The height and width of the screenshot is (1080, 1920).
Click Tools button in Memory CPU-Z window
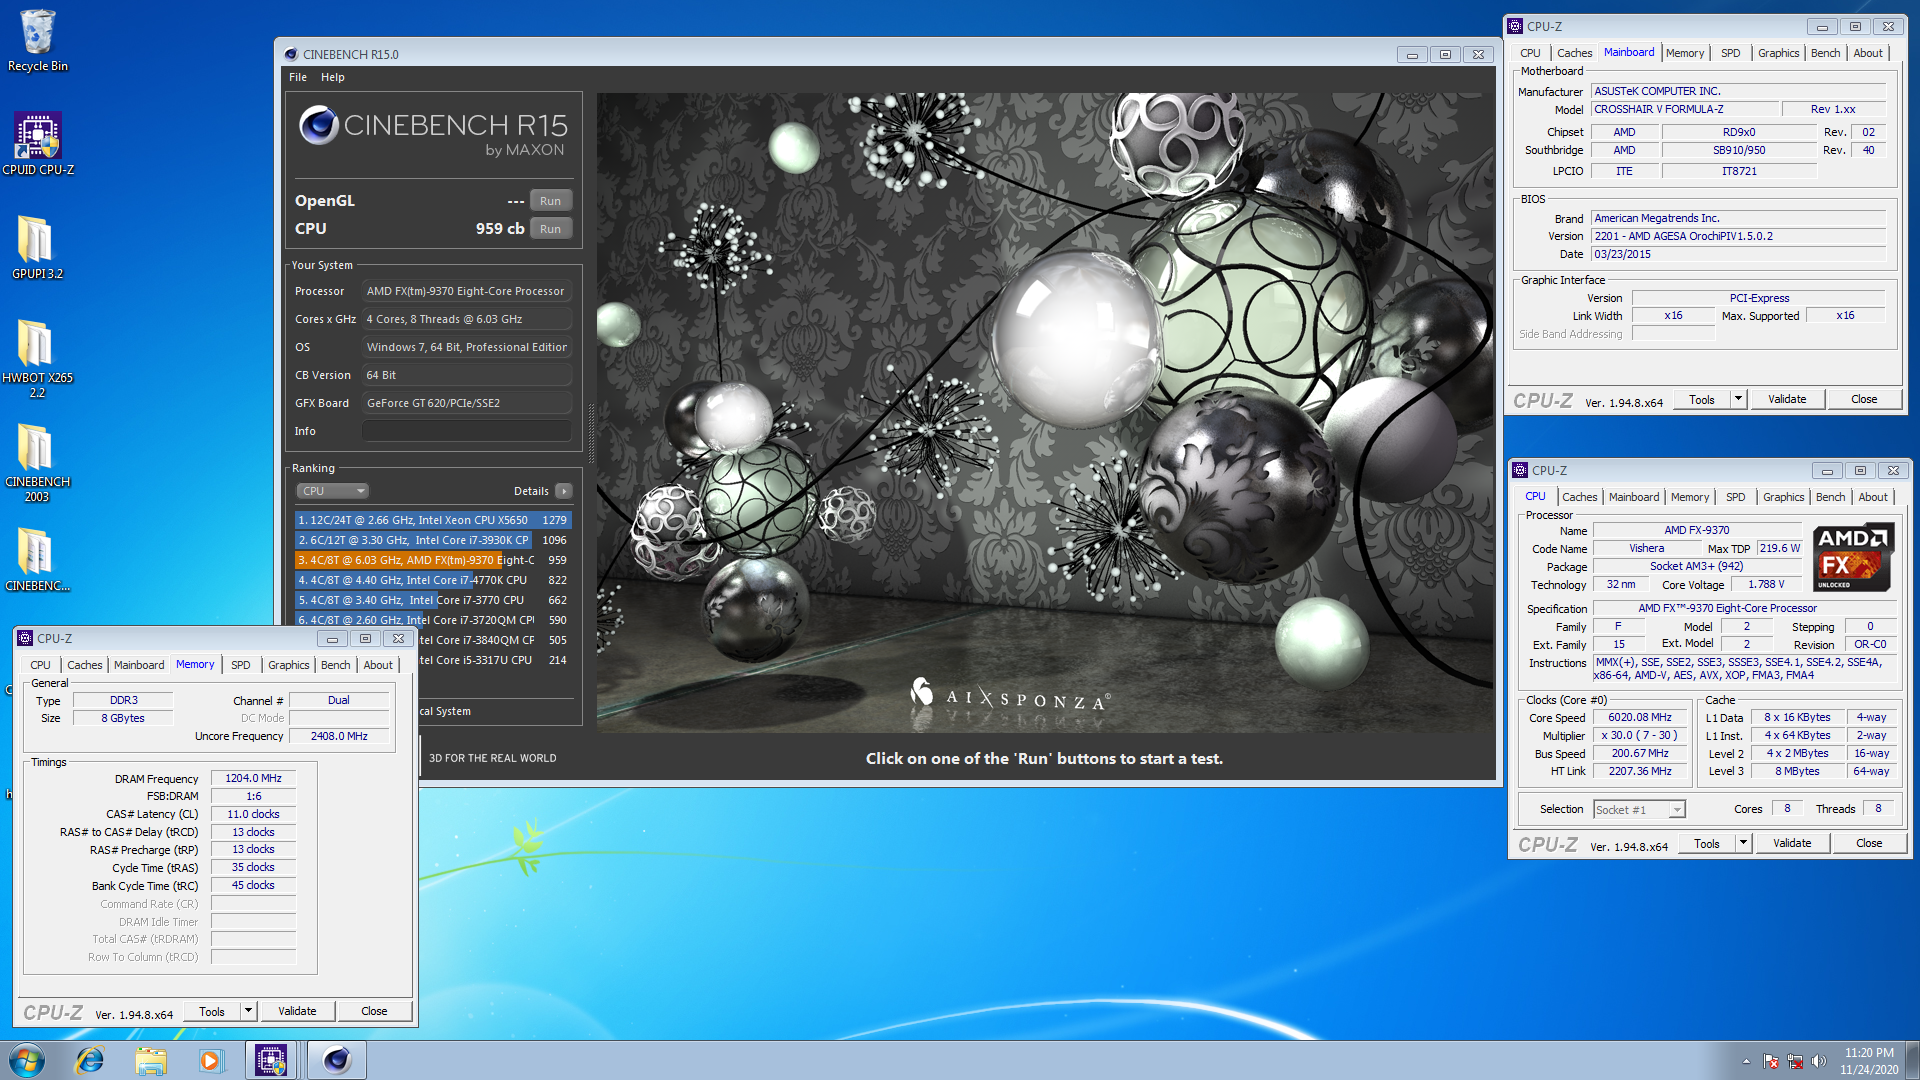212,1012
